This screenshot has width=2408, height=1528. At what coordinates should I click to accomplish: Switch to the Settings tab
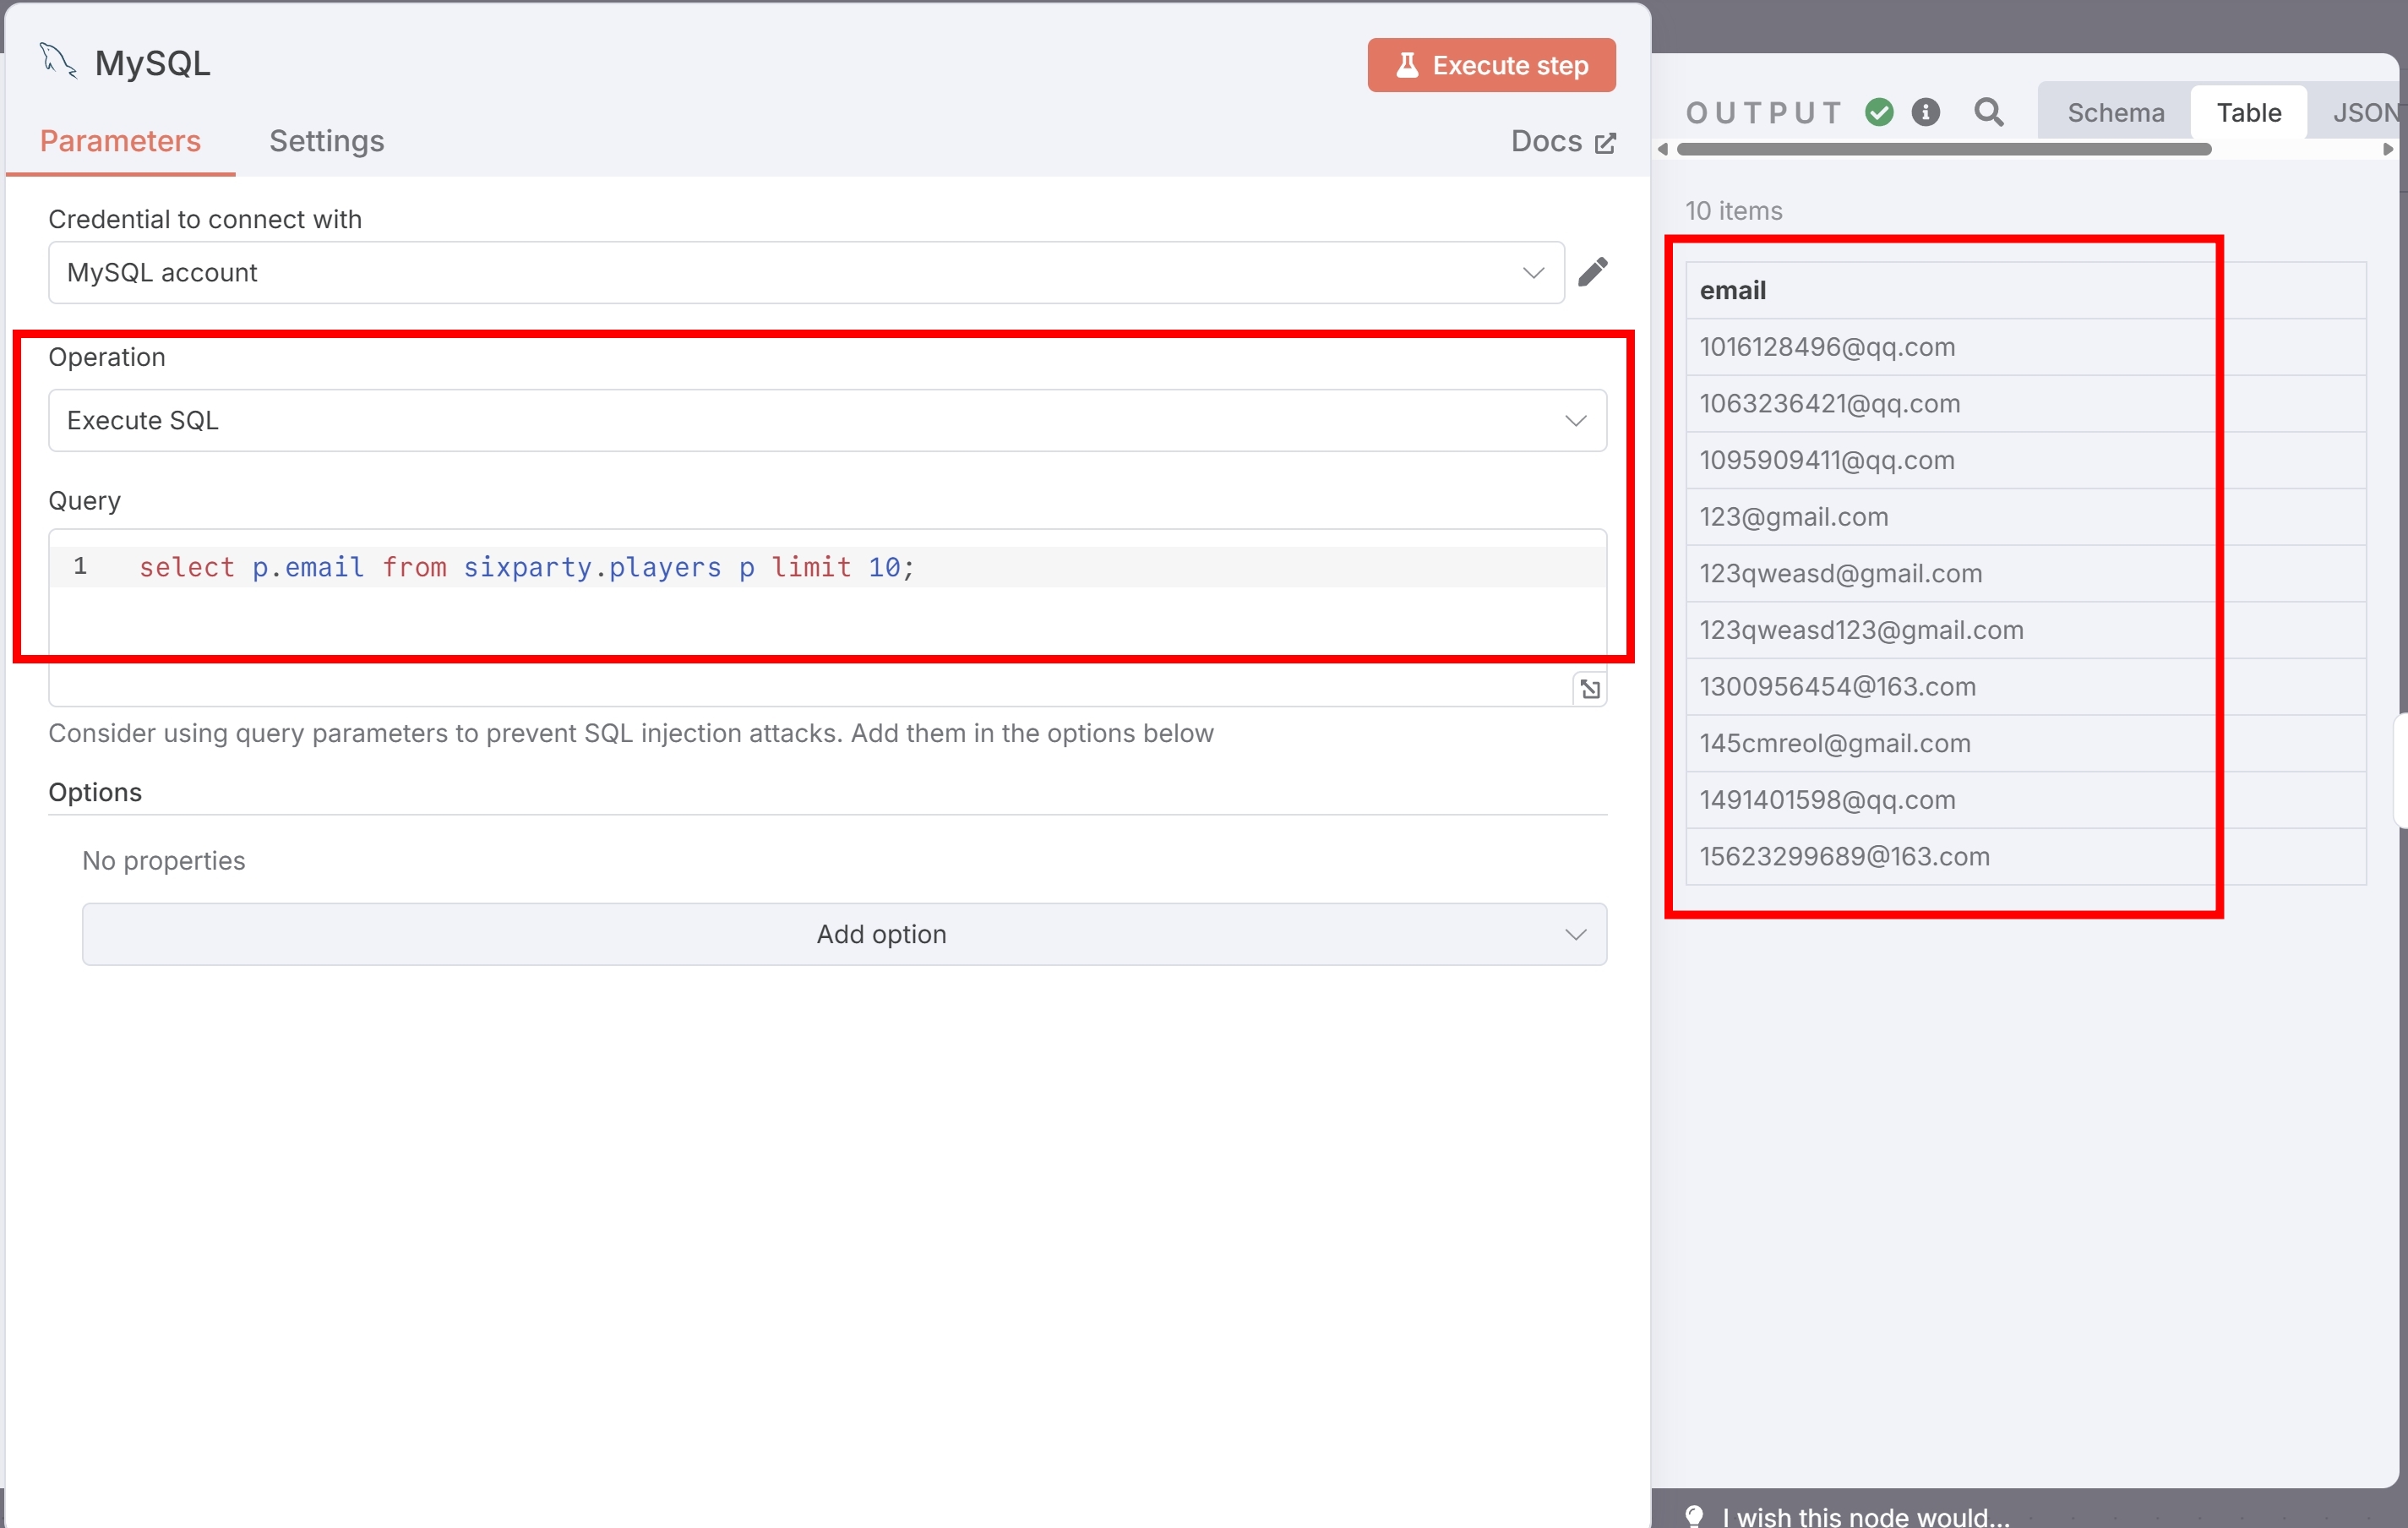326,141
